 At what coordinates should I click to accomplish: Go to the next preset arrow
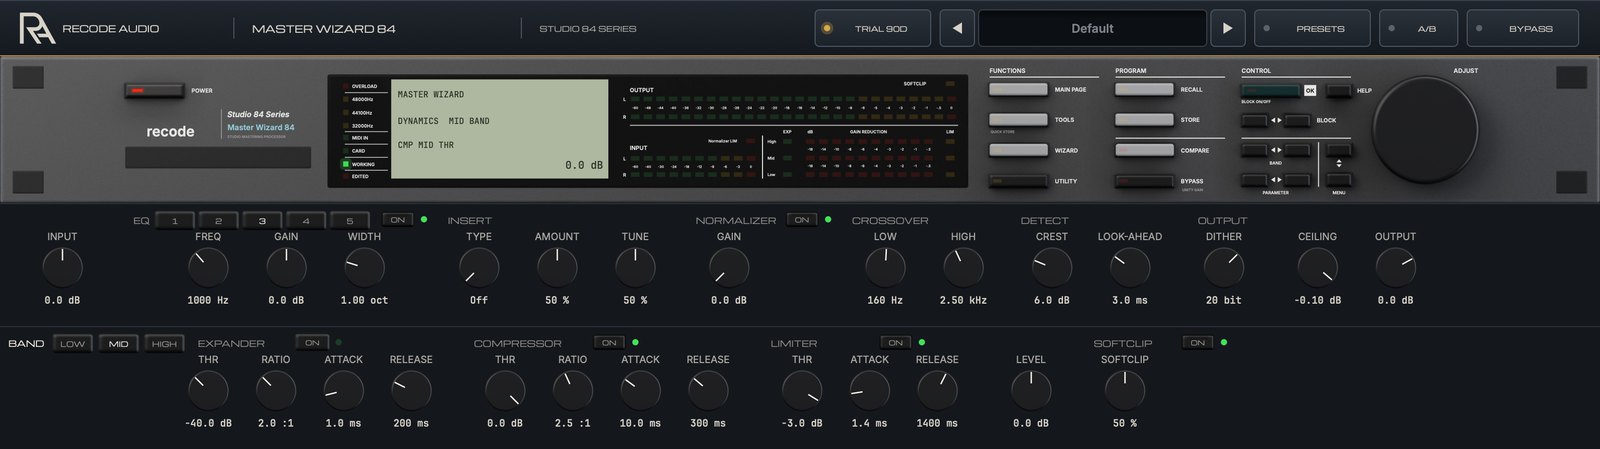(x=1227, y=28)
